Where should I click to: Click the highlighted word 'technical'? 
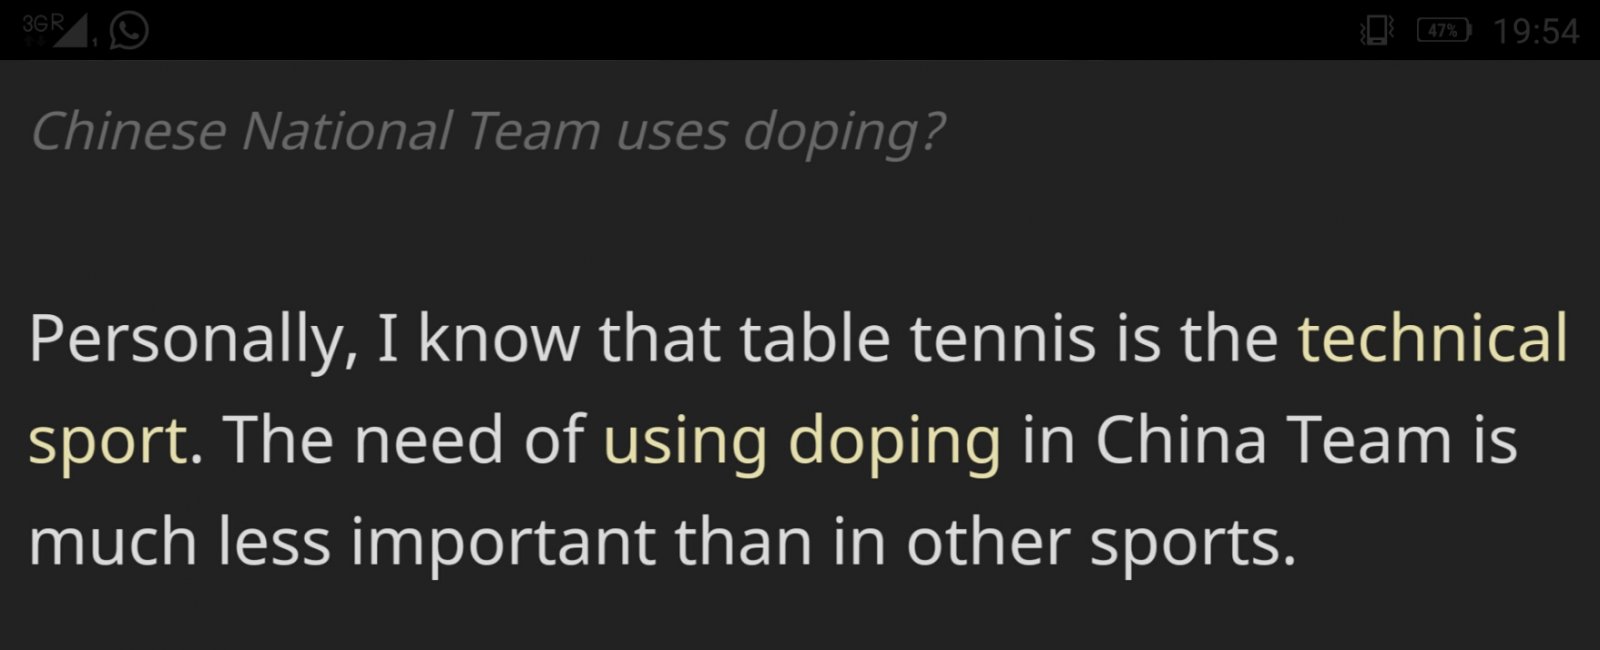click(1432, 338)
